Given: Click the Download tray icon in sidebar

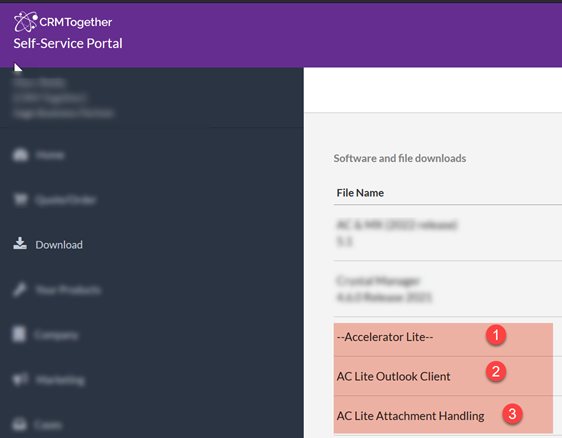Looking at the screenshot, I should [20, 243].
